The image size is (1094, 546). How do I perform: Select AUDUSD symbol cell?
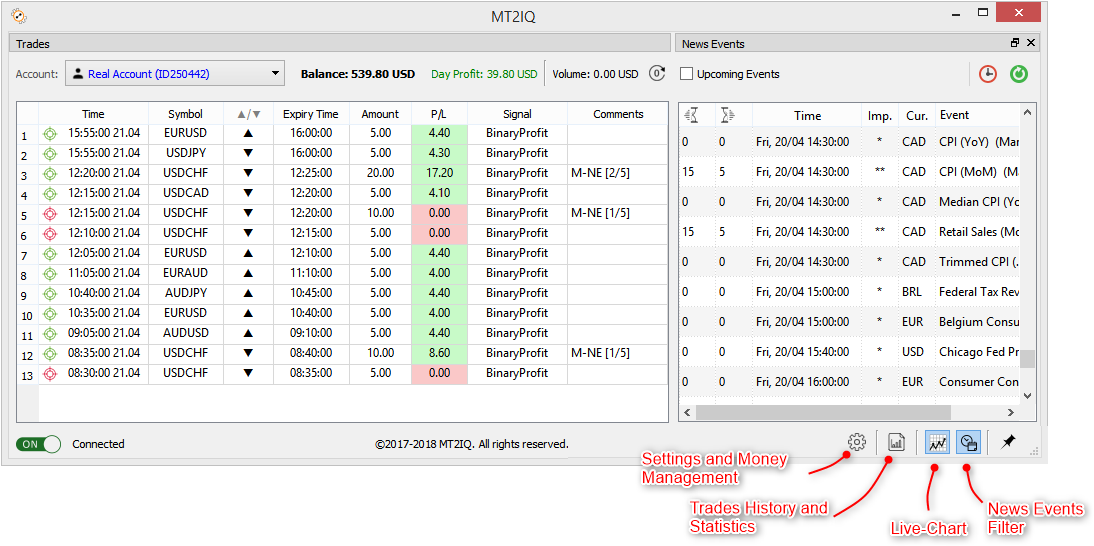point(186,333)
